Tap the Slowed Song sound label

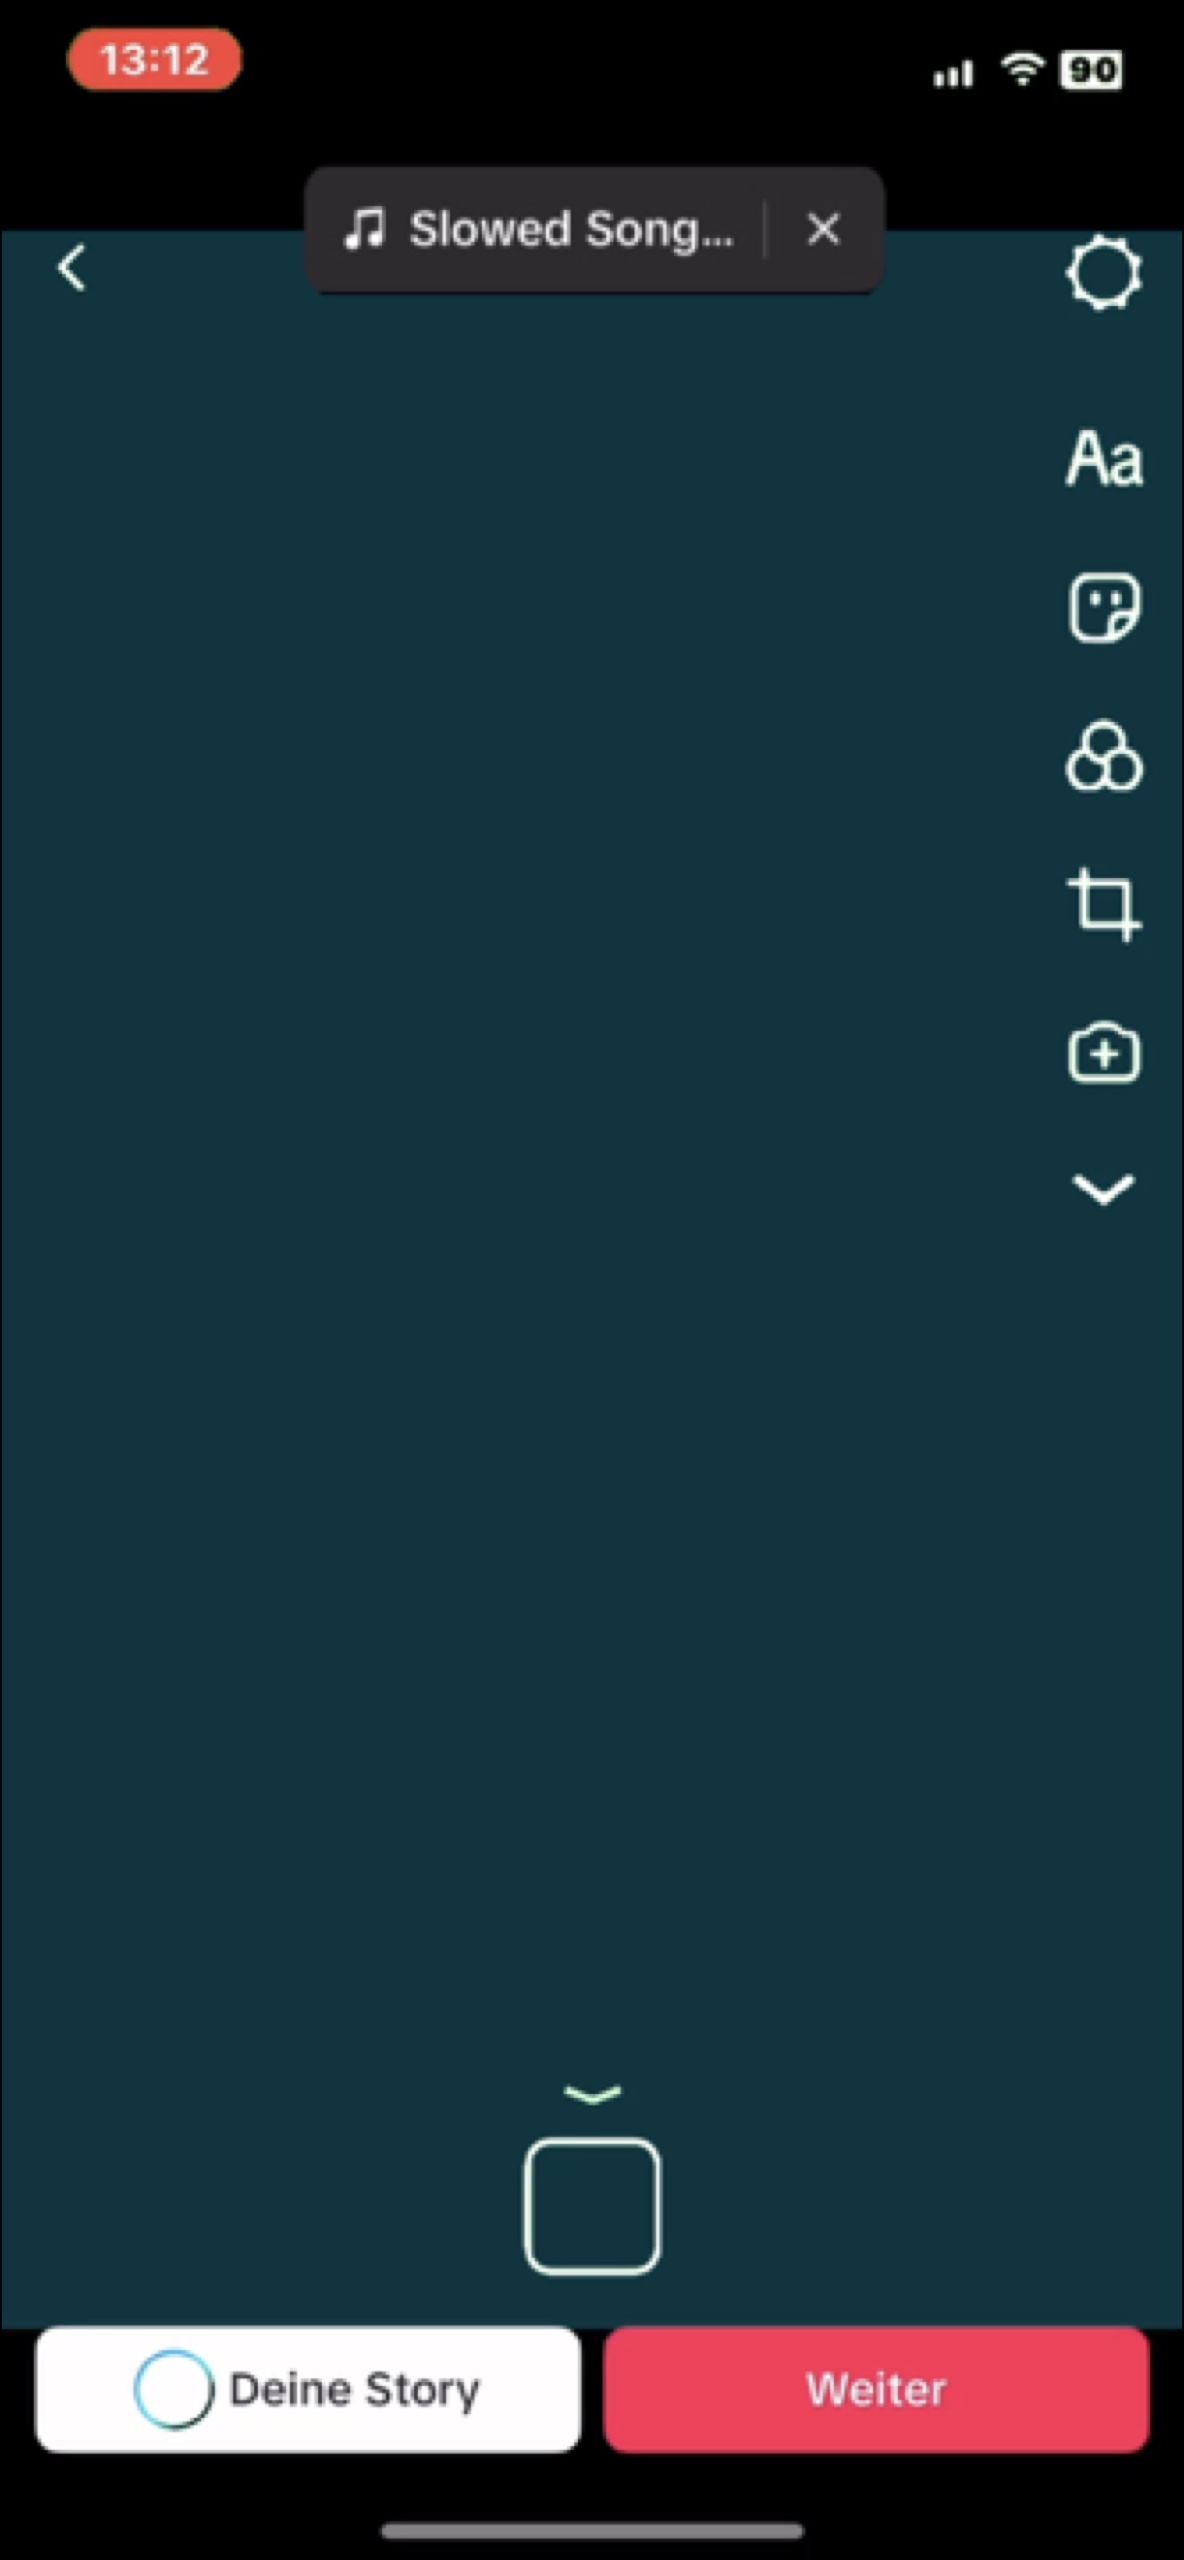pos(571,229)
